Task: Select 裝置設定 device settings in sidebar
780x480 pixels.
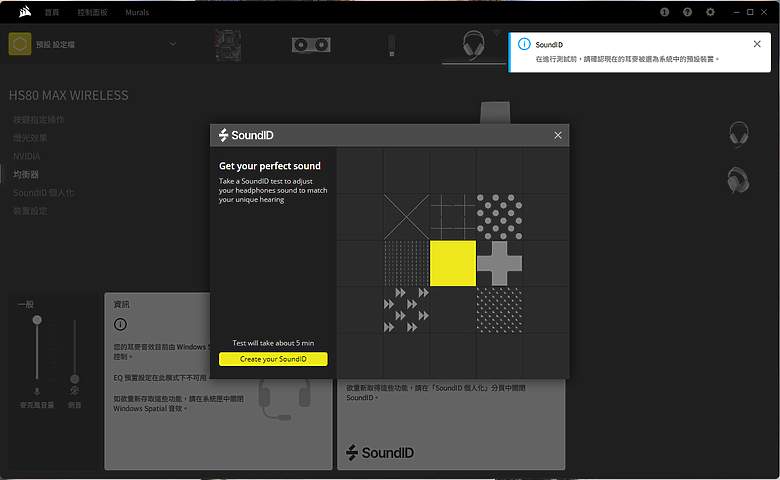Action: [x=30, y=211]
